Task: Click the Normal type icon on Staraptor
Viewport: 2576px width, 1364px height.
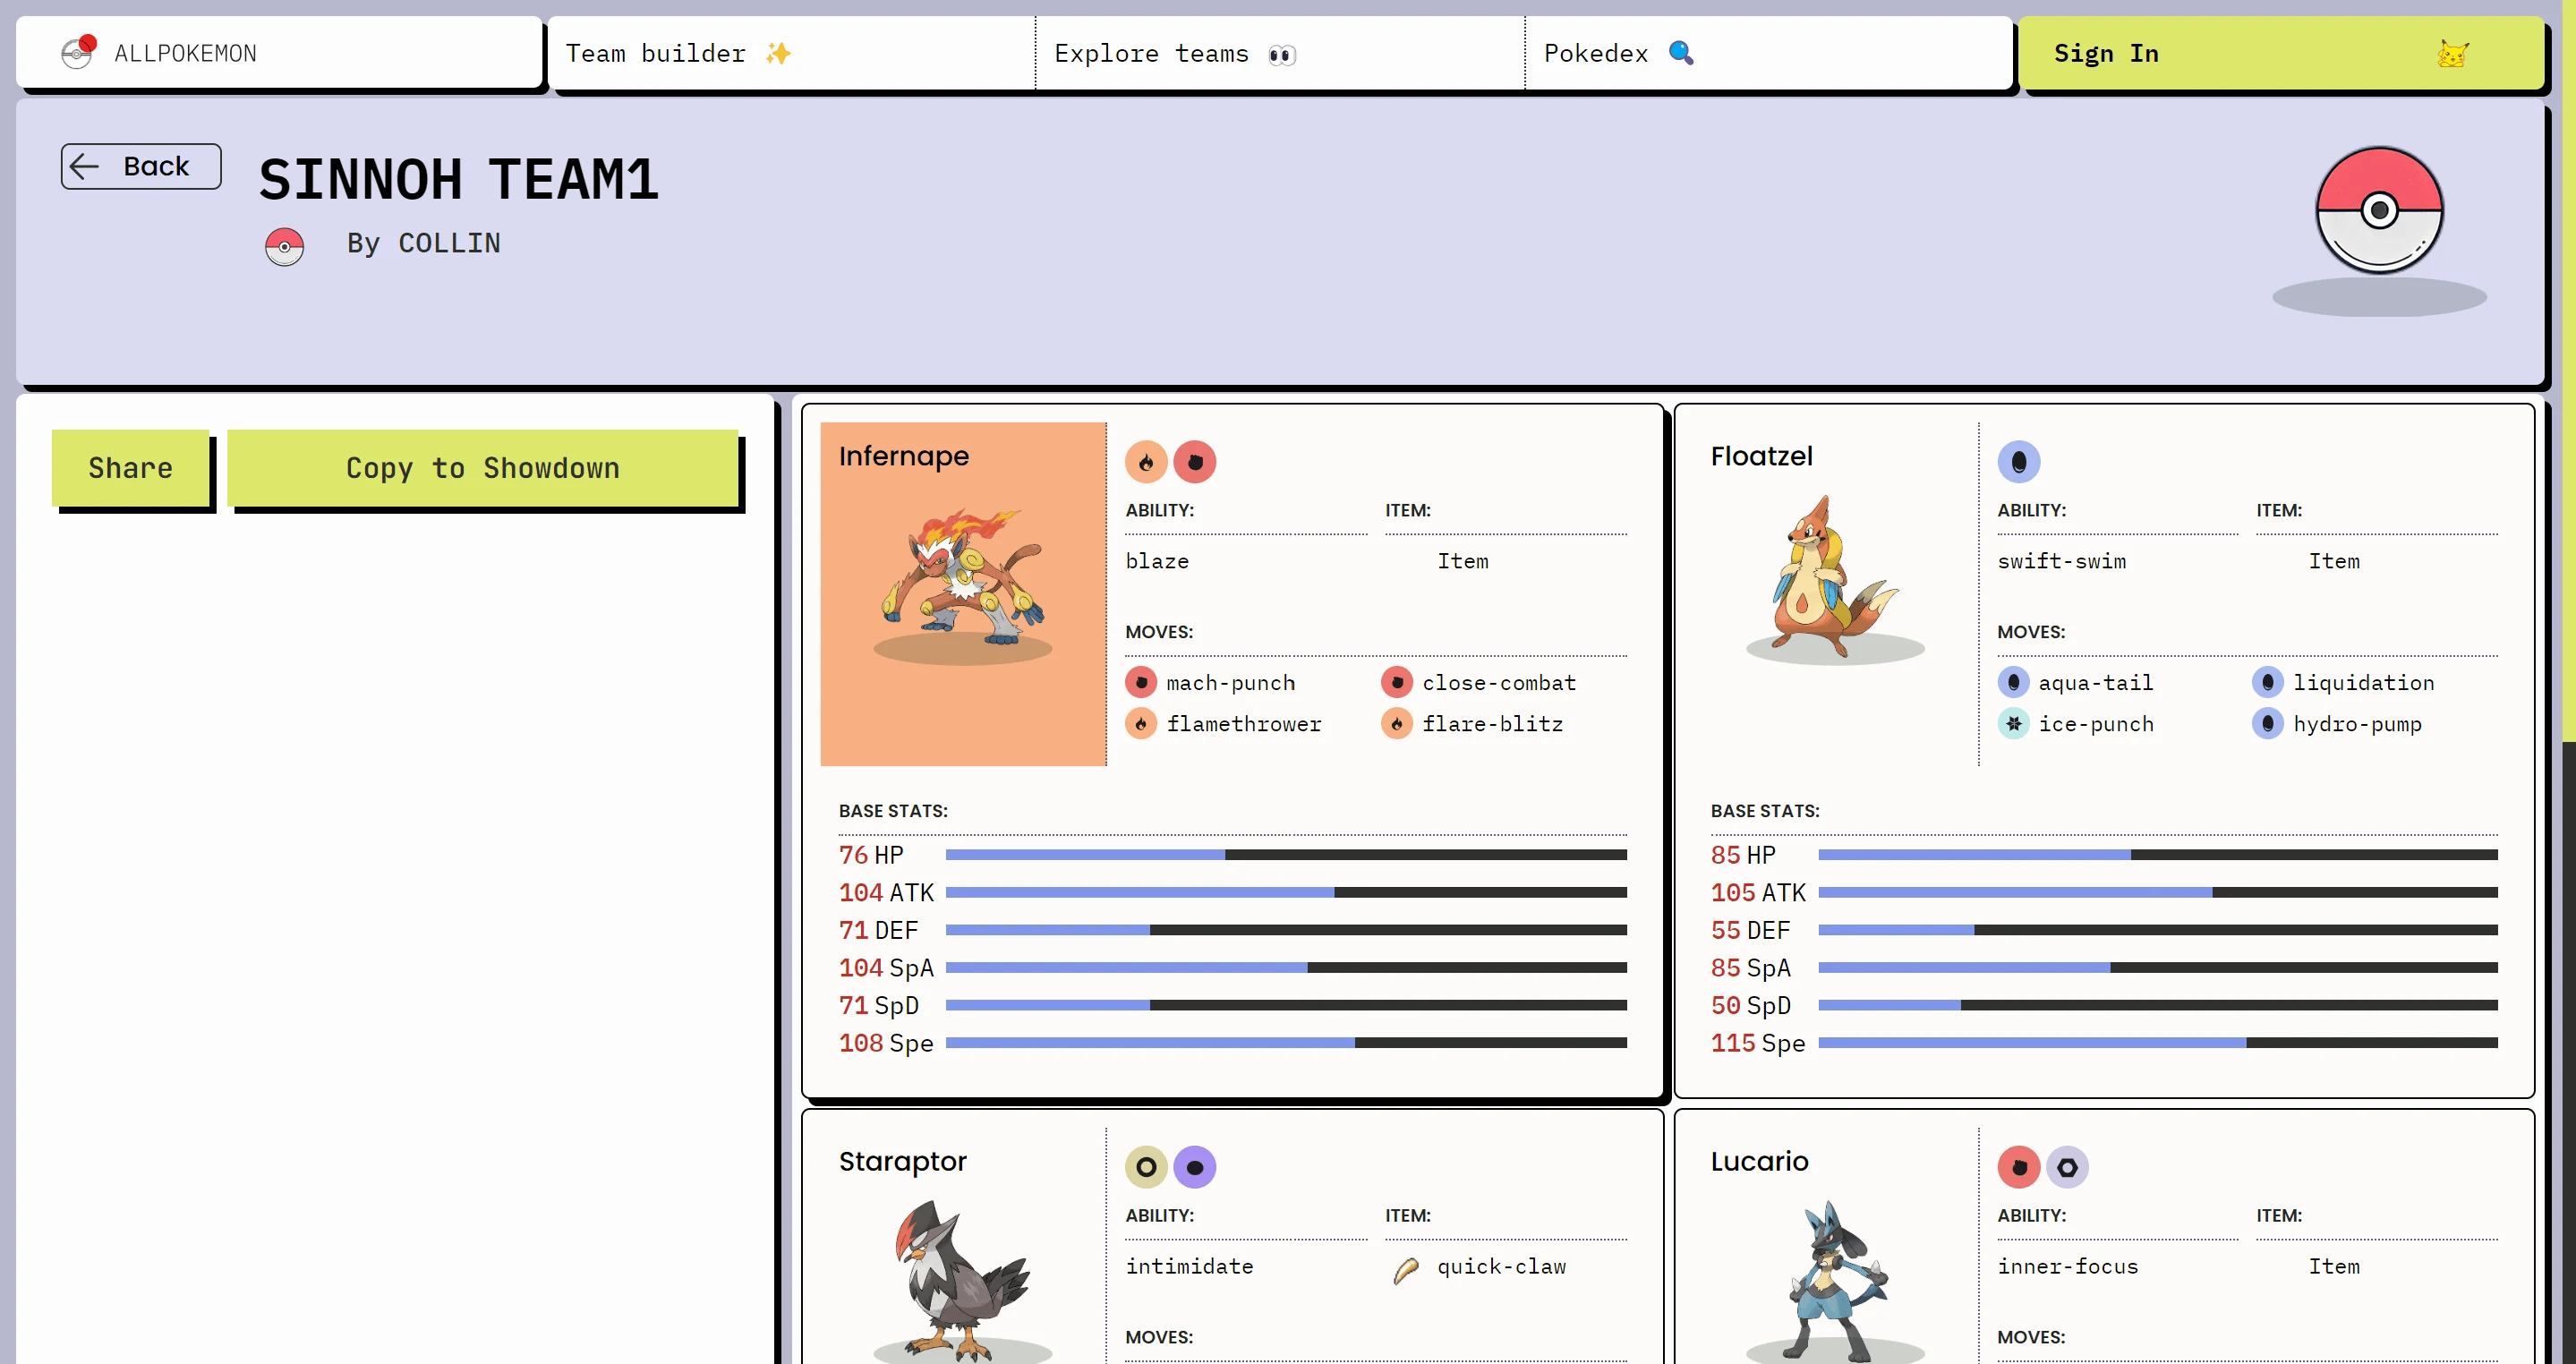Action: click(x=1145, y=1166)
